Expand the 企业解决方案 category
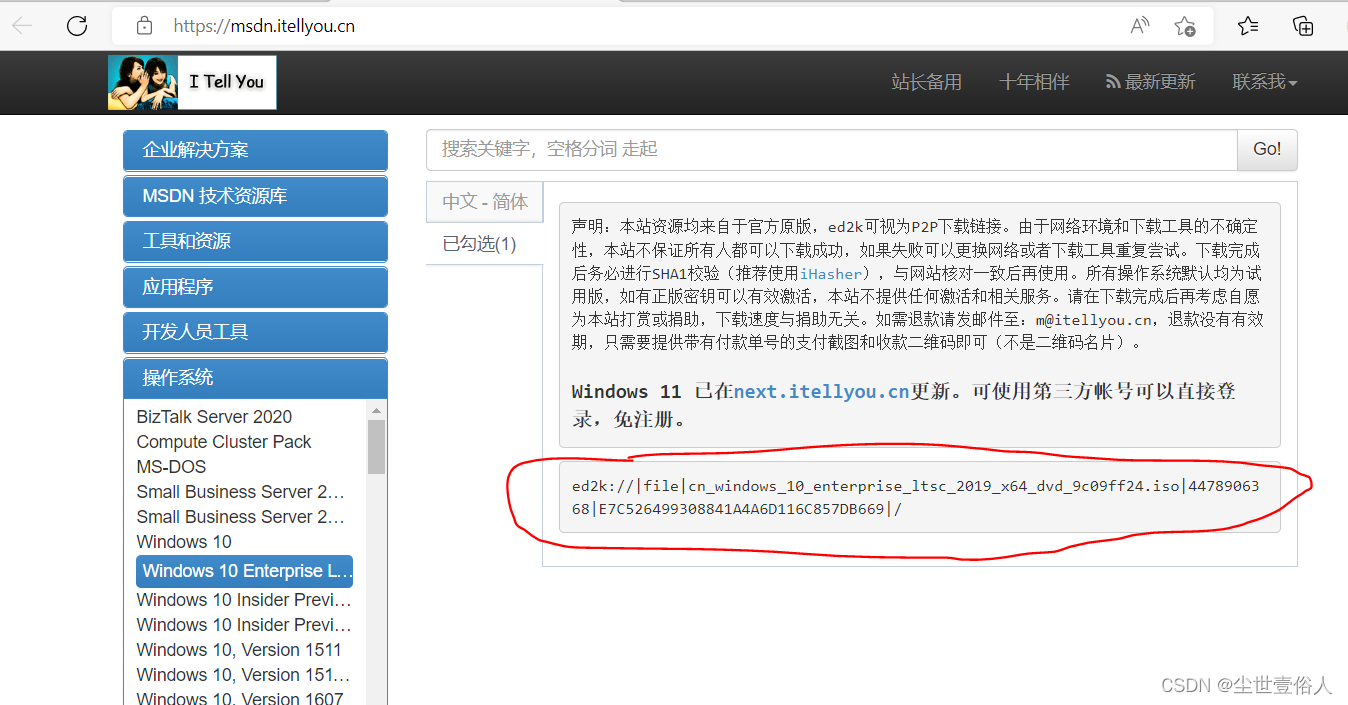Viewport: 1348px width, 705px height. click(255, 150)
